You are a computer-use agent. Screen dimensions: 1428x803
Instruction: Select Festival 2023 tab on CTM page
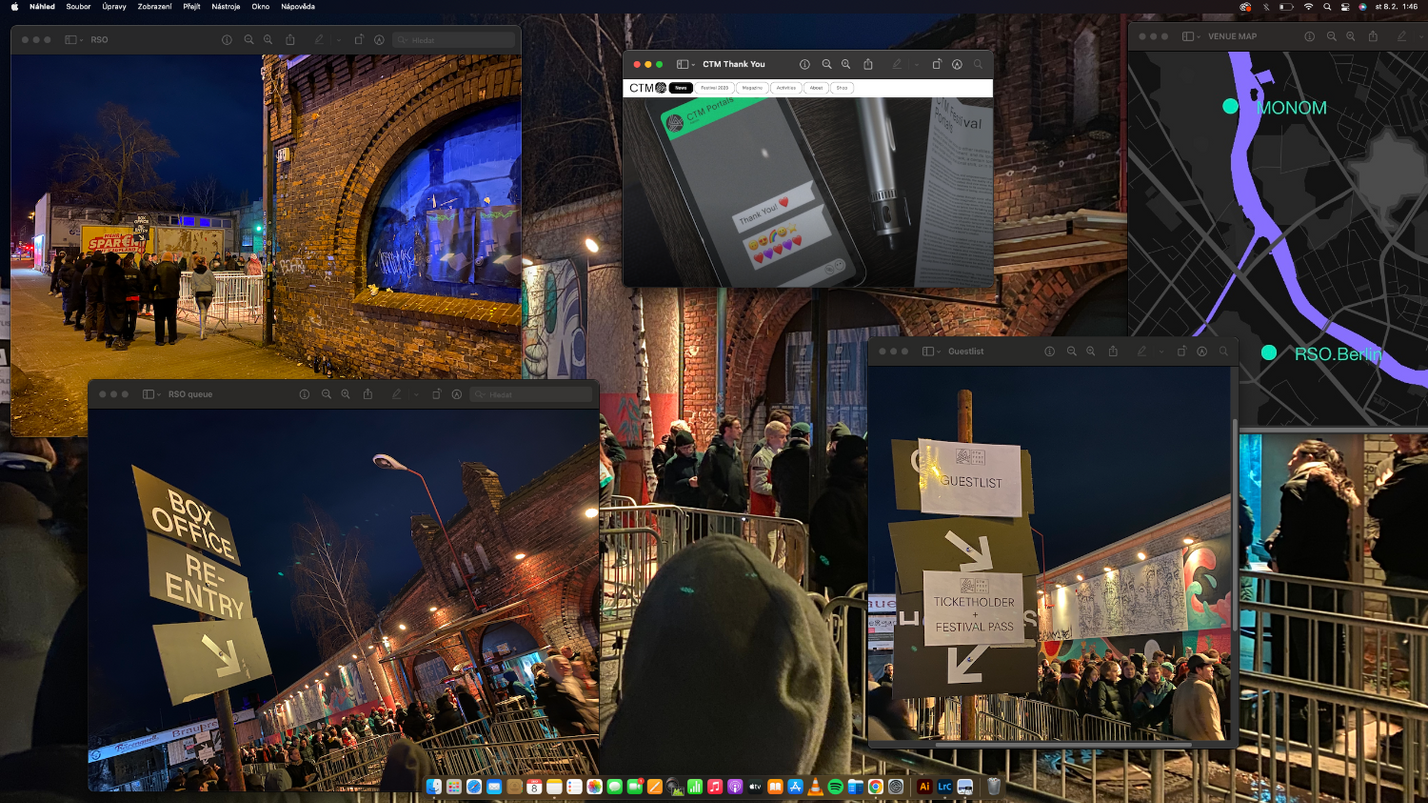coord(715,88)
